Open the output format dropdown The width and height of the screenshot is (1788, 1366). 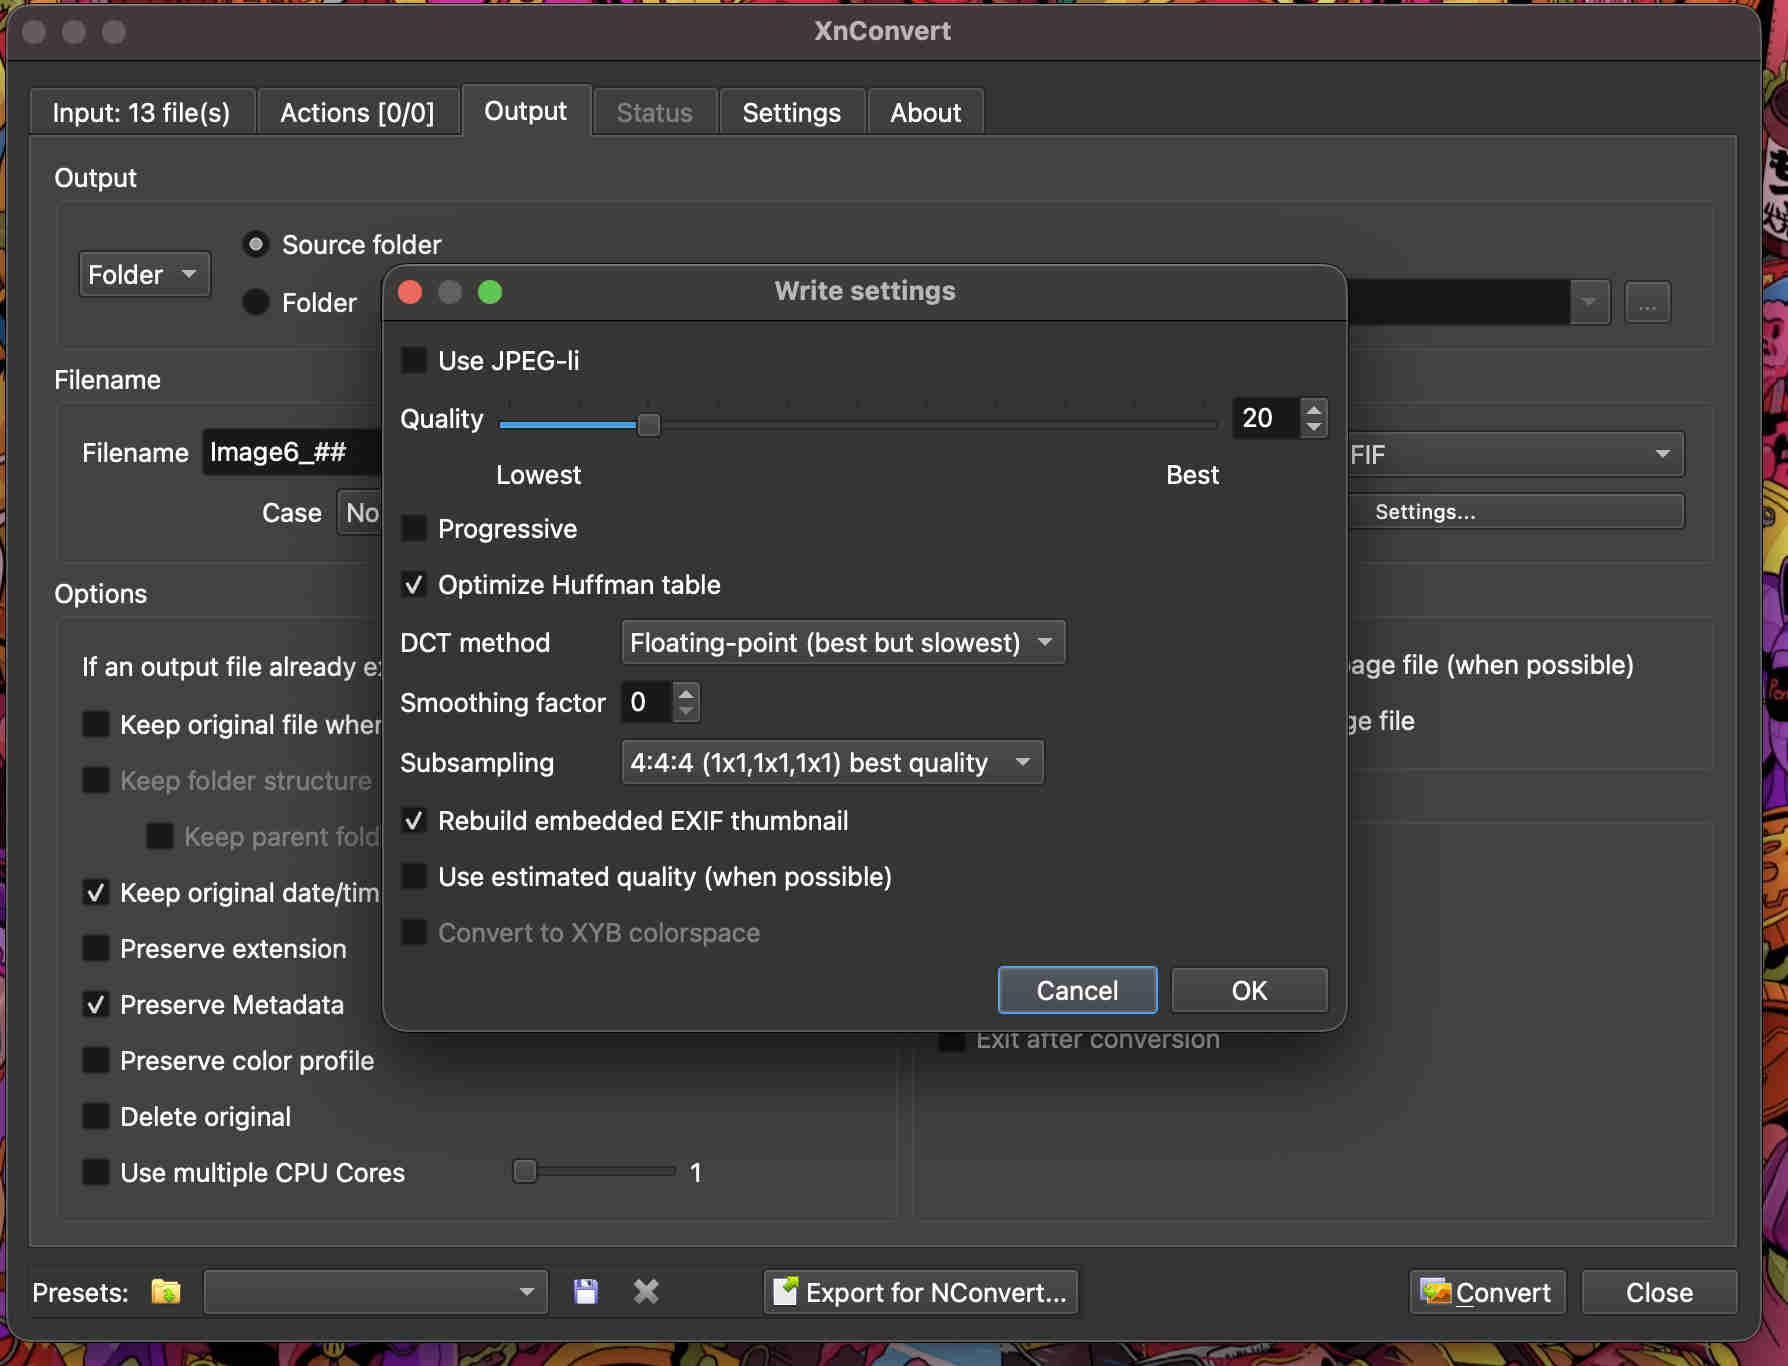pyautogui.click(x=1514, y=454)
